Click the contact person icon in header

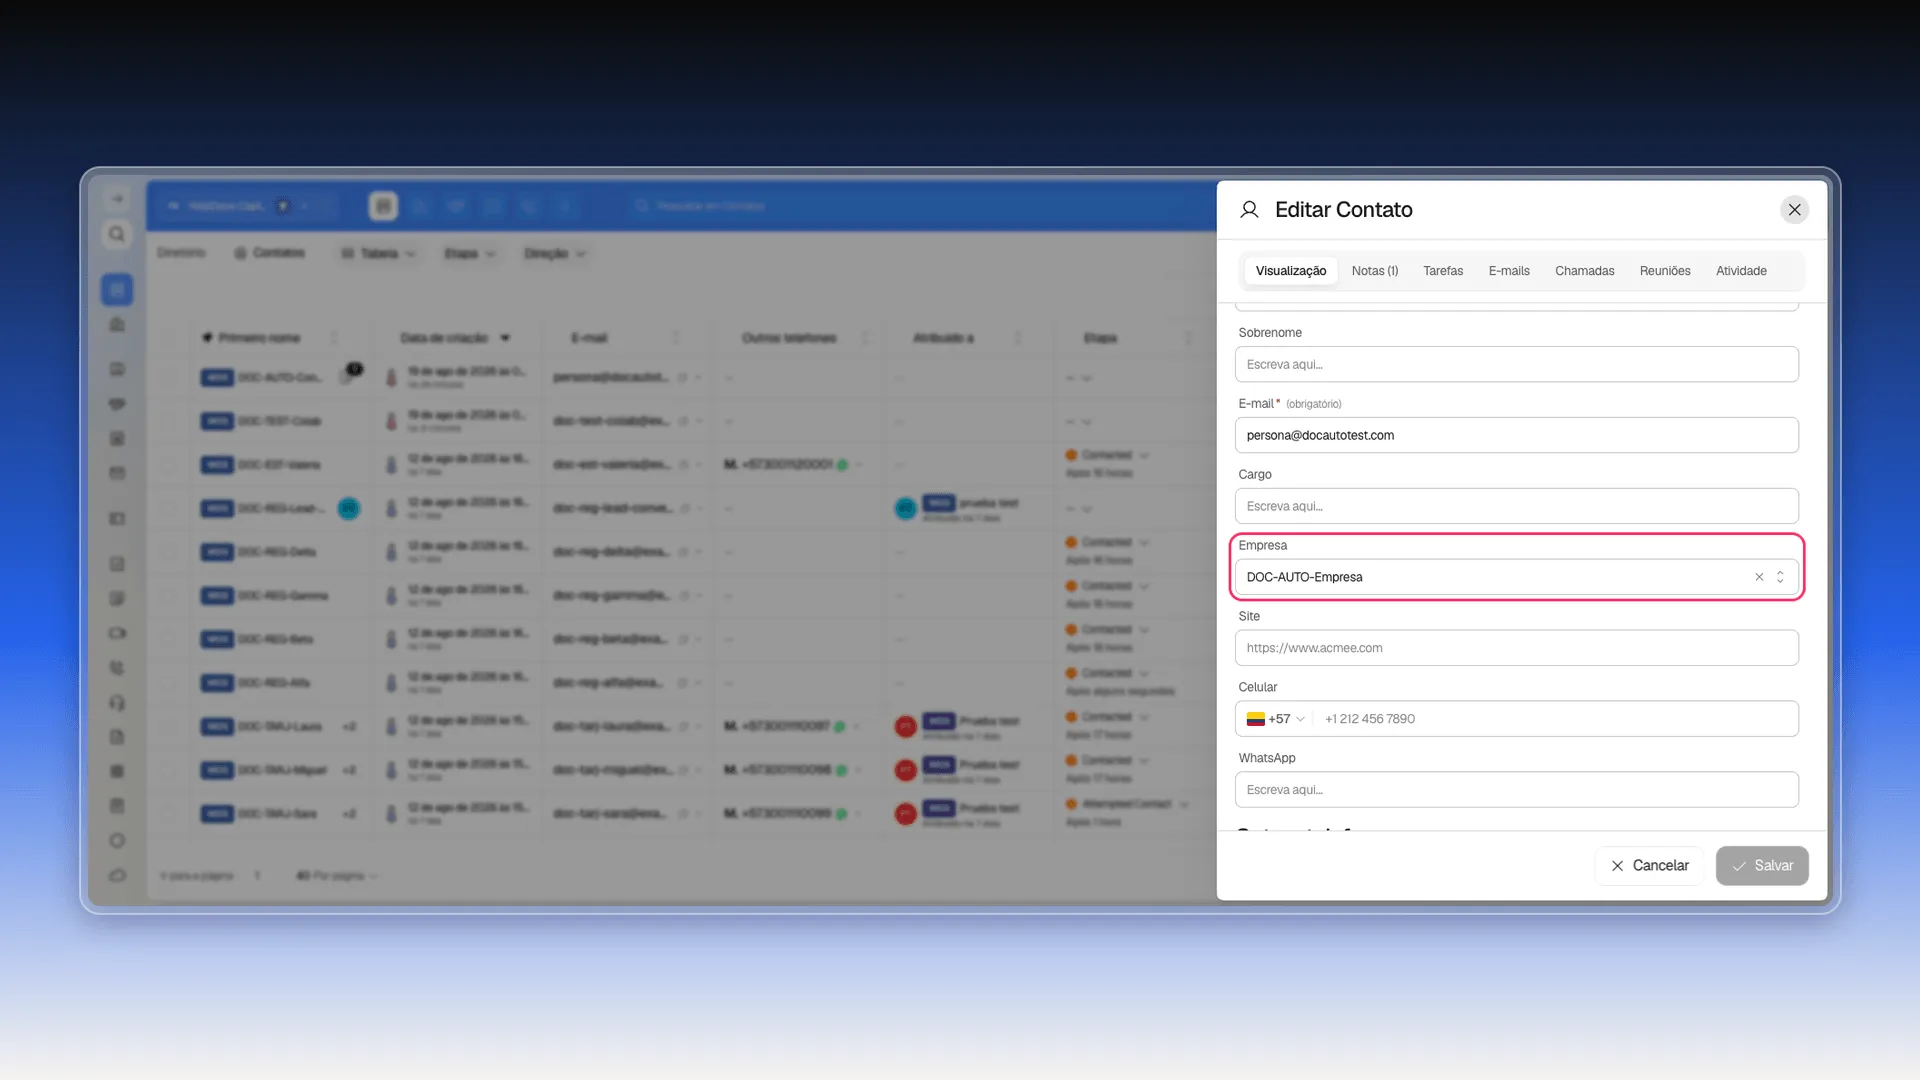click(x=1248, y=210)
